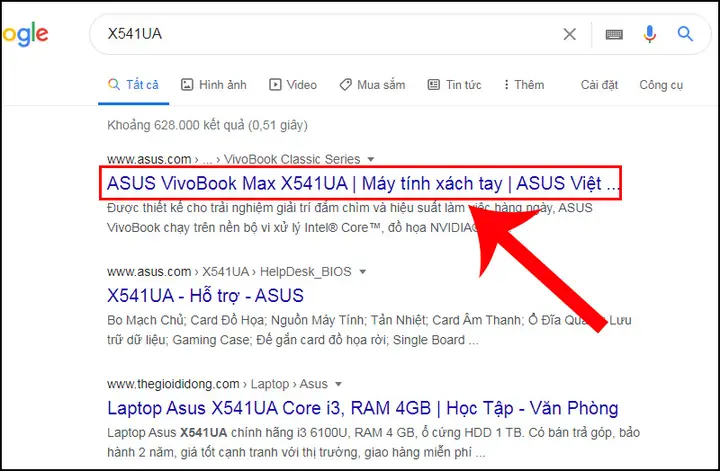
Task: Click the www.asus.com › X541UA › HelpDesk_BIOS breadcrumb
Action: tap(229, 272)
